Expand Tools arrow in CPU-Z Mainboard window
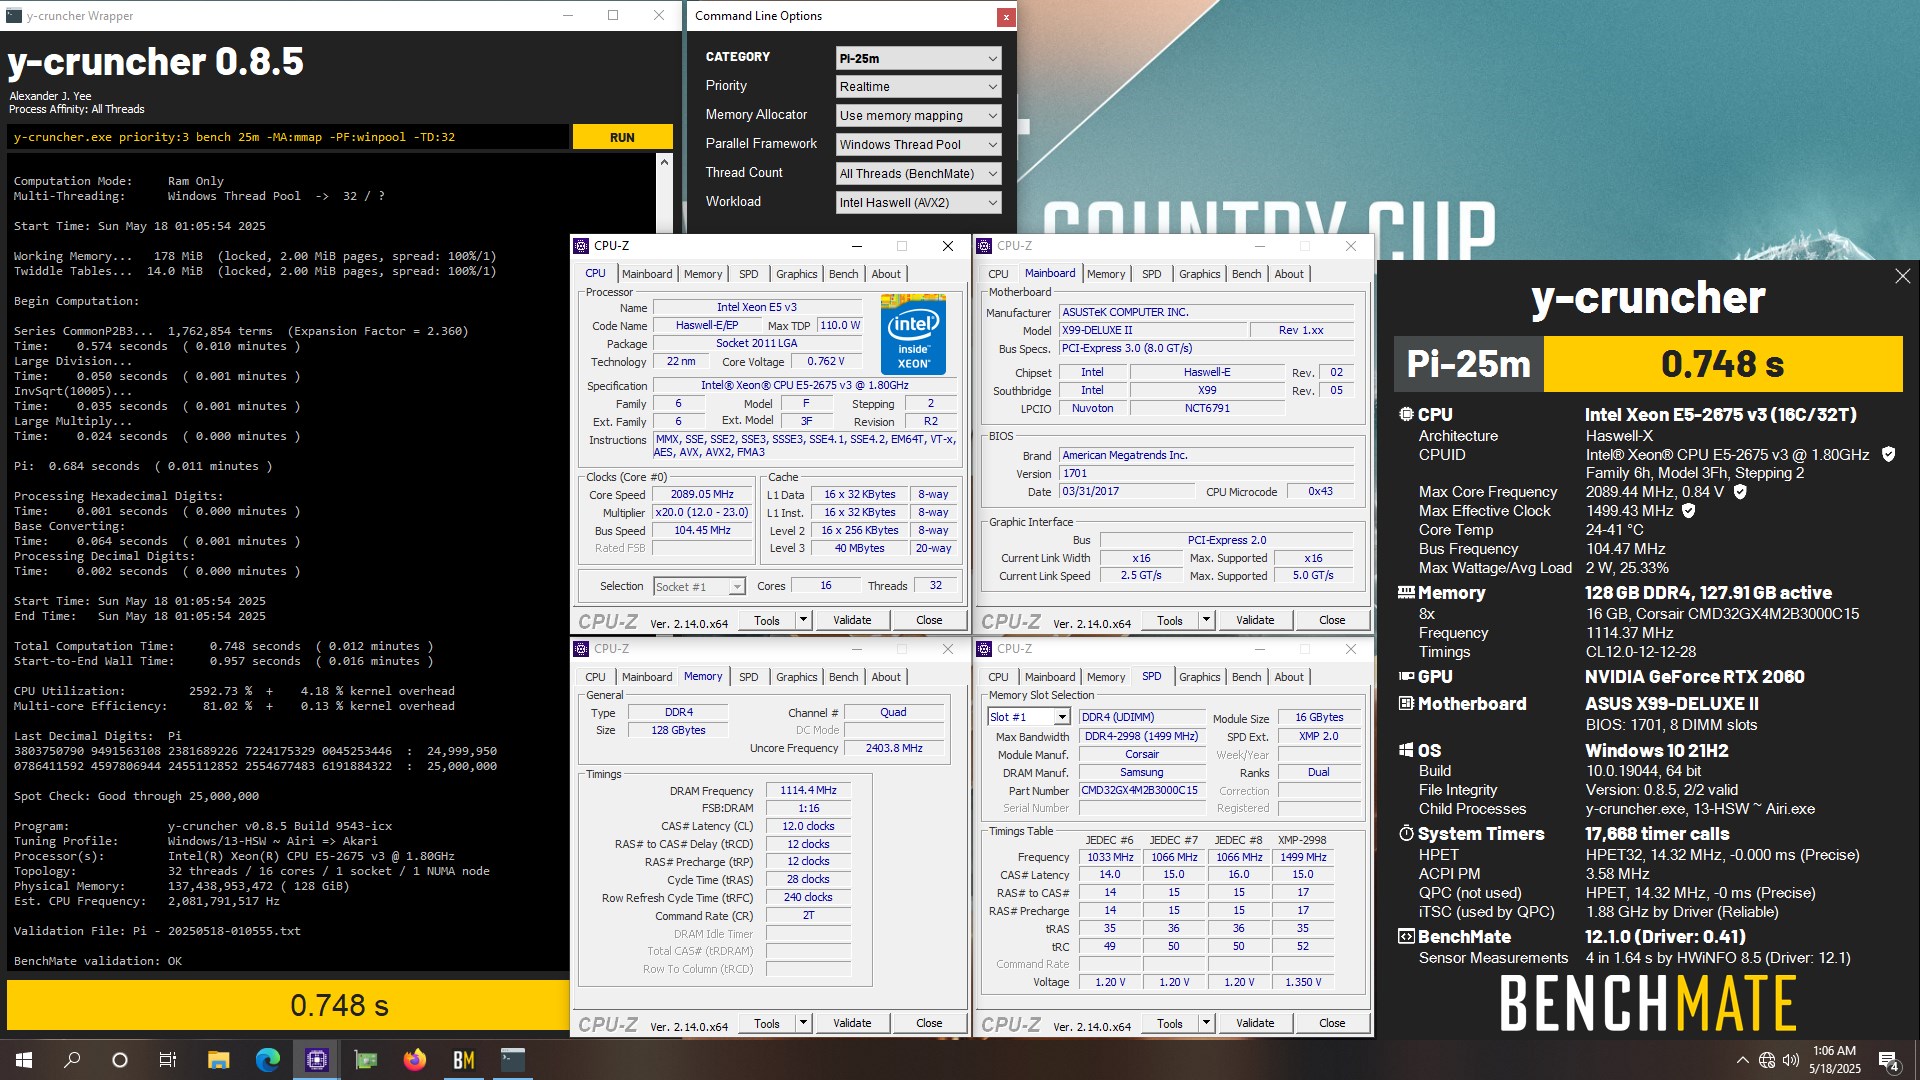1920x1080 pixels. coord(1206,620)
